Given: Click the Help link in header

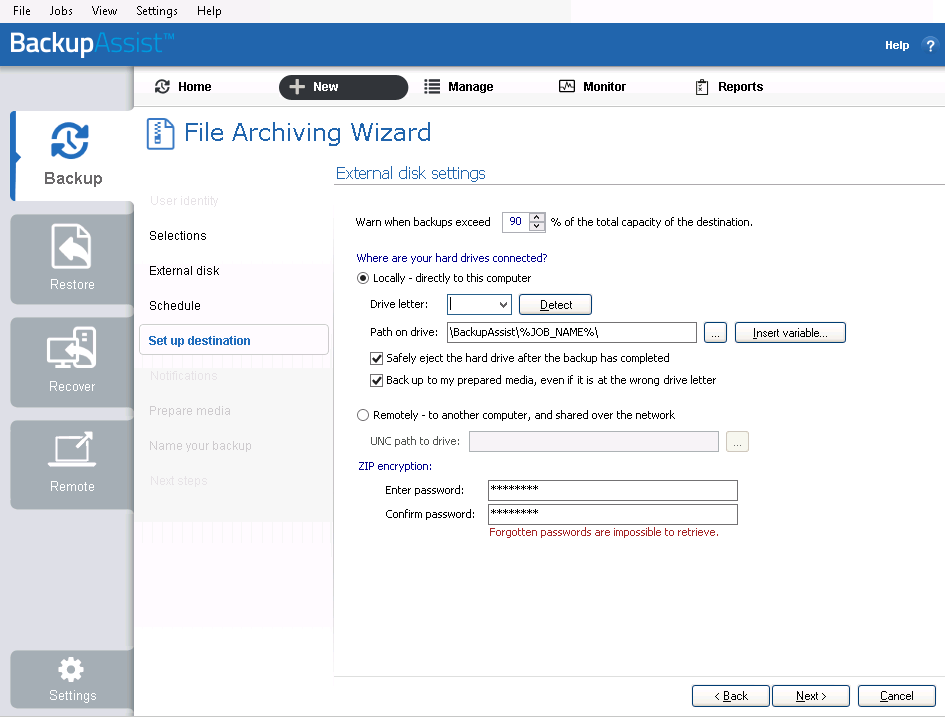Looking at the screenshot, I should tap(897, 45).
